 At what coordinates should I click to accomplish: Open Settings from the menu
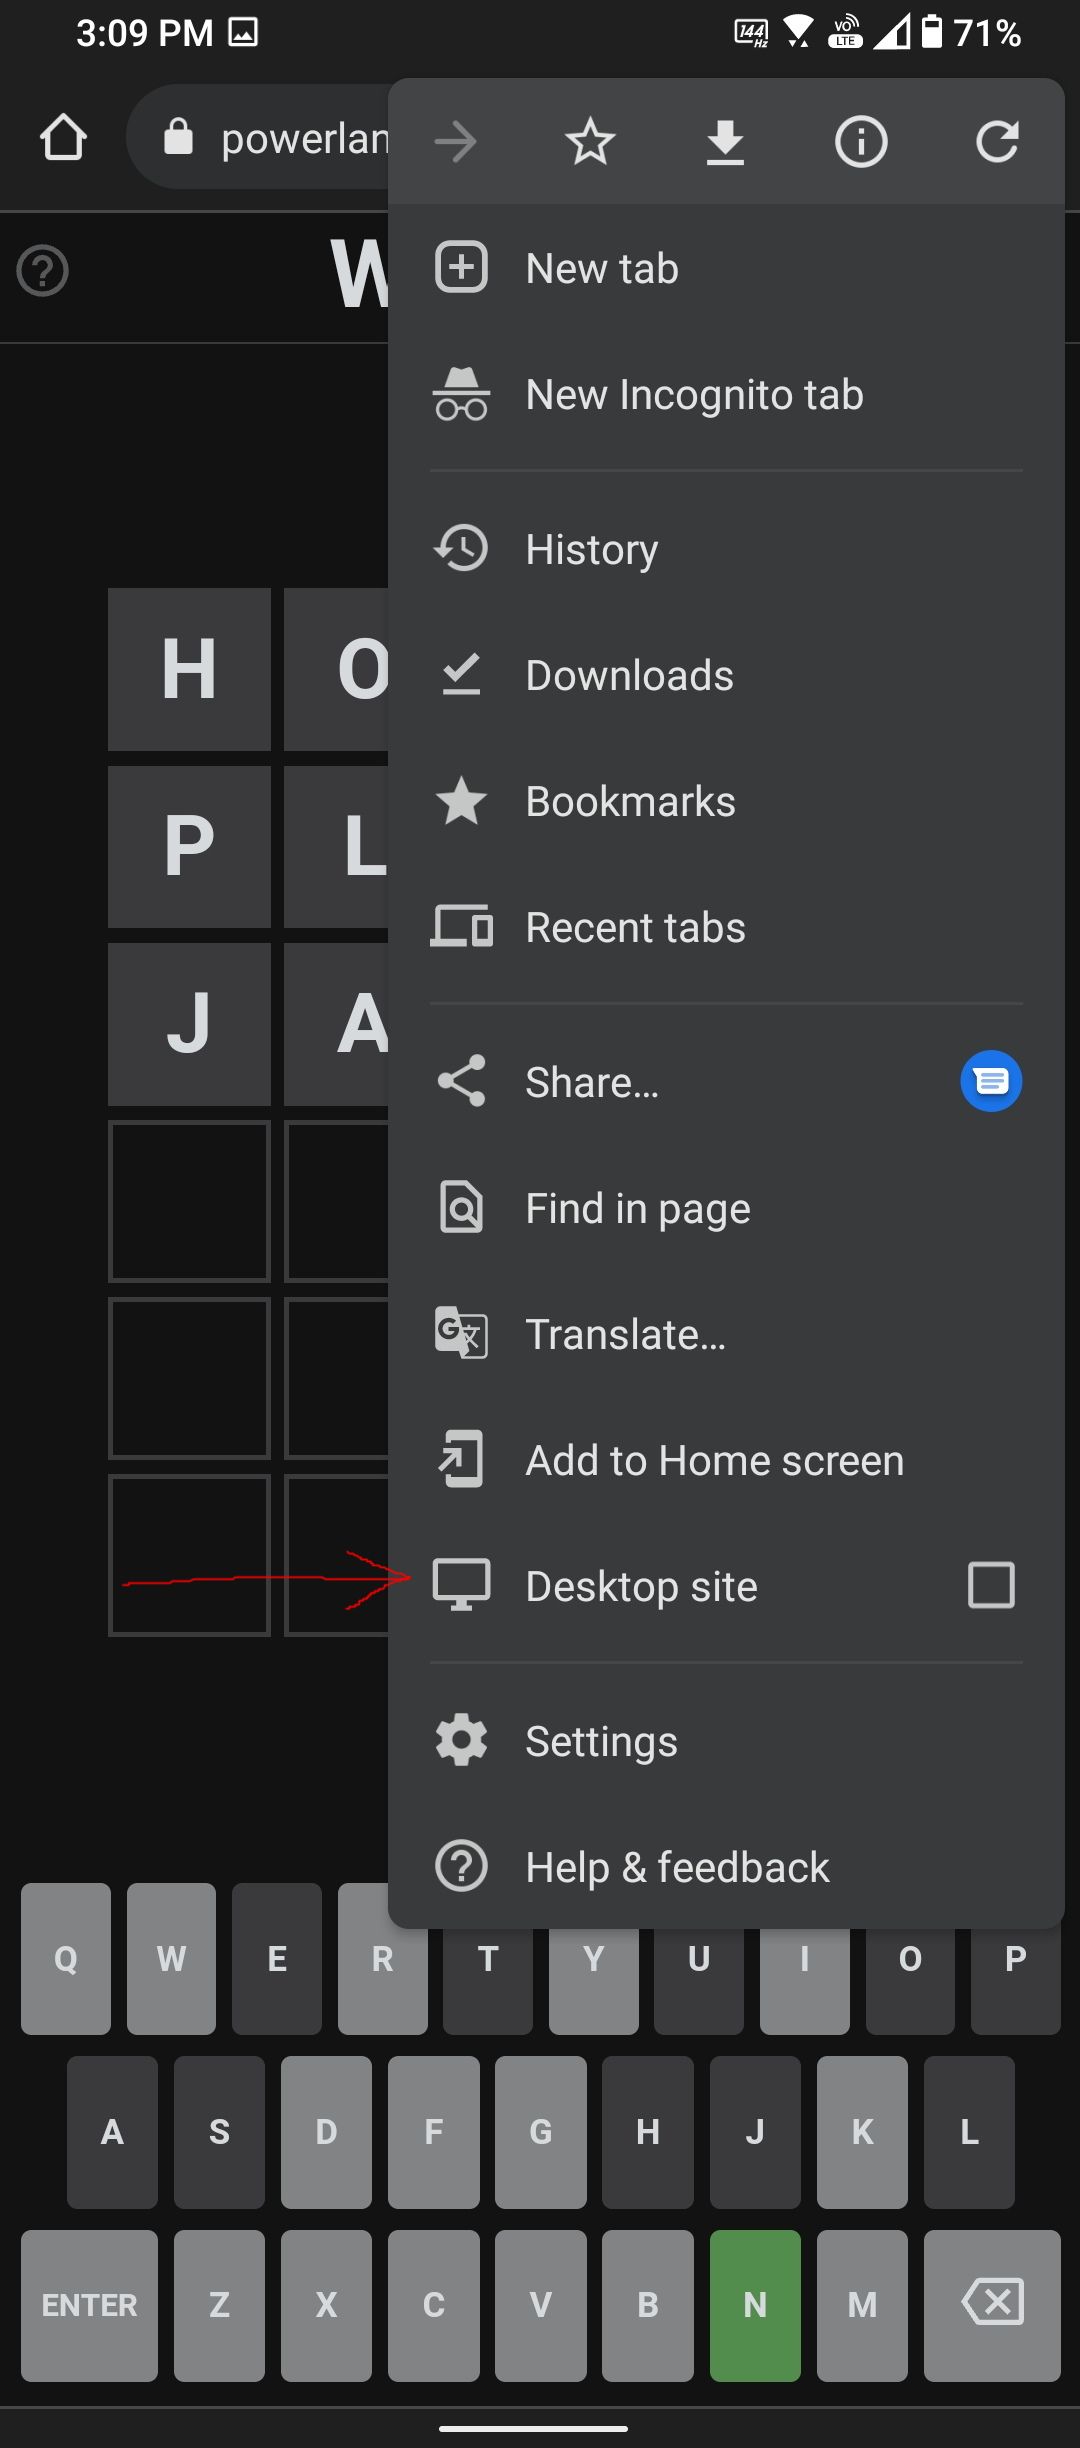[x=601, y=1741]
